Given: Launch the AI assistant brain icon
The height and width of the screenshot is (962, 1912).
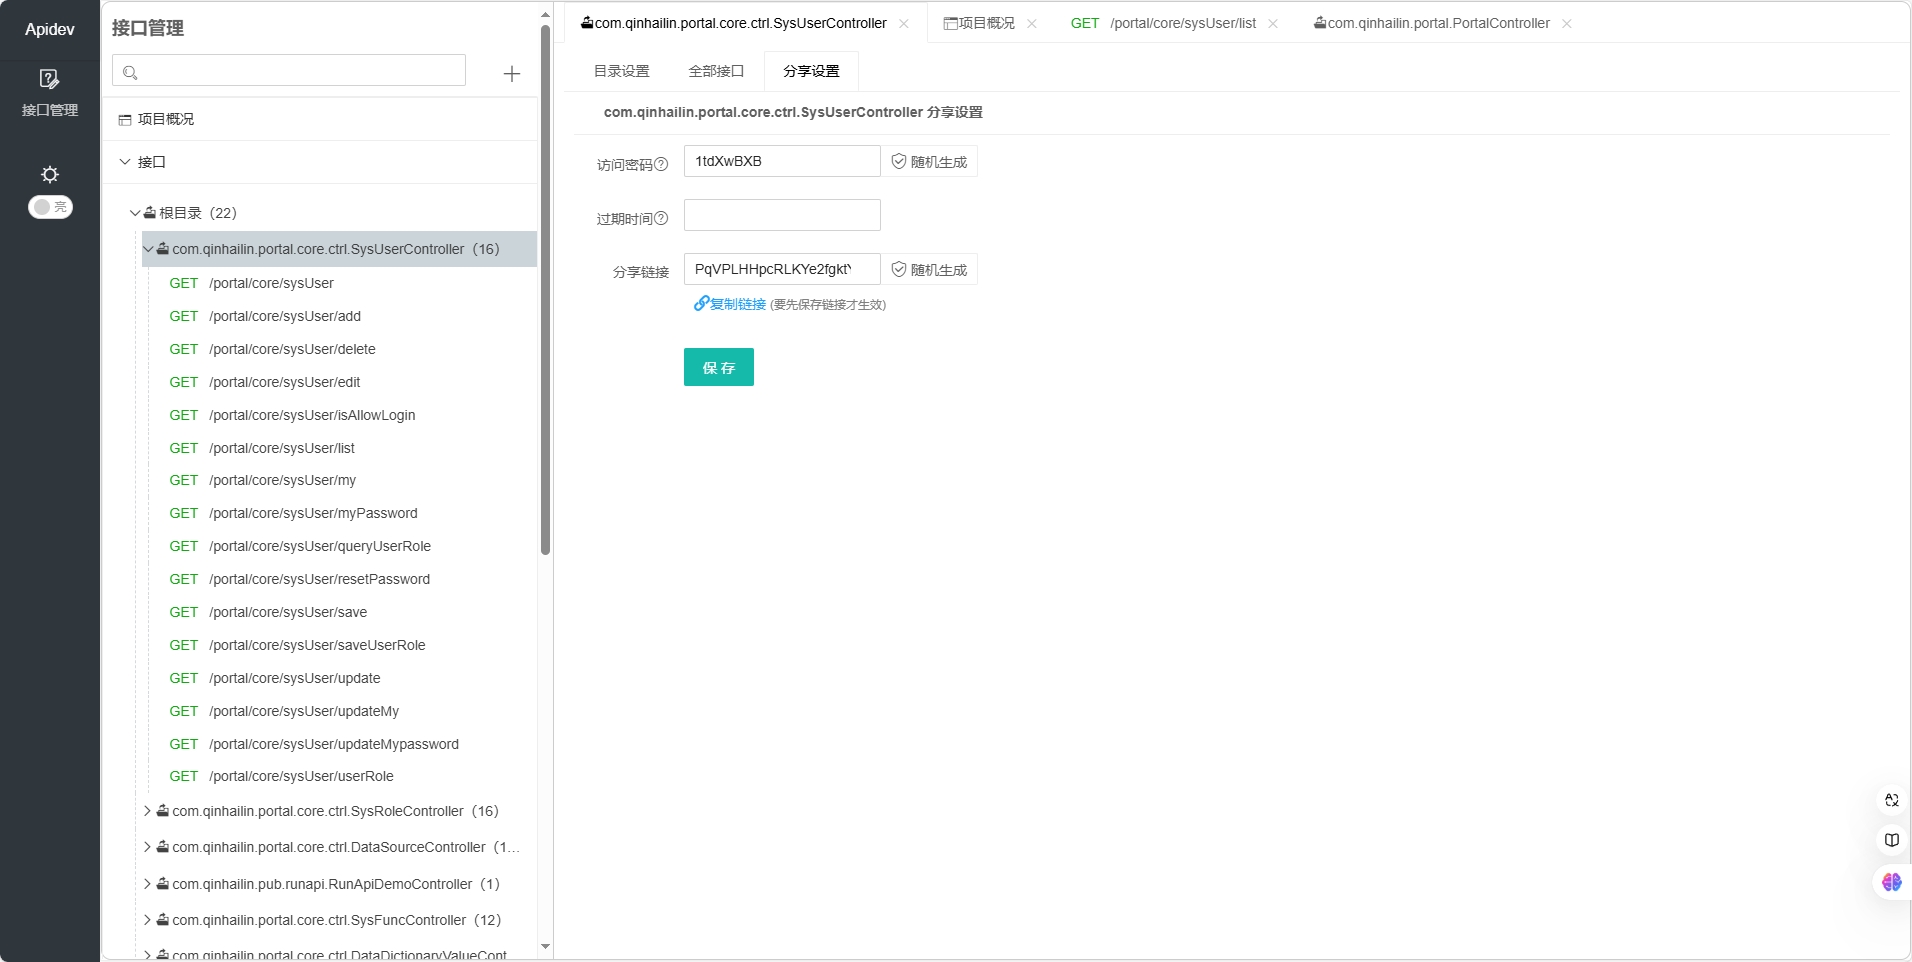Looking at the screenshot, I should tap(1891, 882).
